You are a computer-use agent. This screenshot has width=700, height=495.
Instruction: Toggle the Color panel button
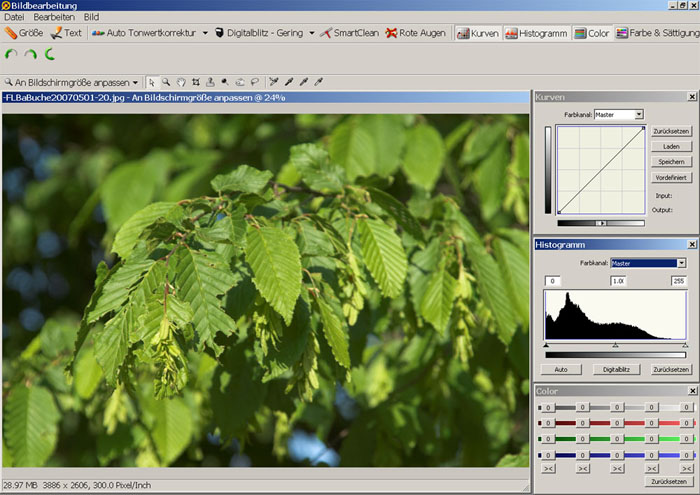pyautogui.click(x=591, y=33)
